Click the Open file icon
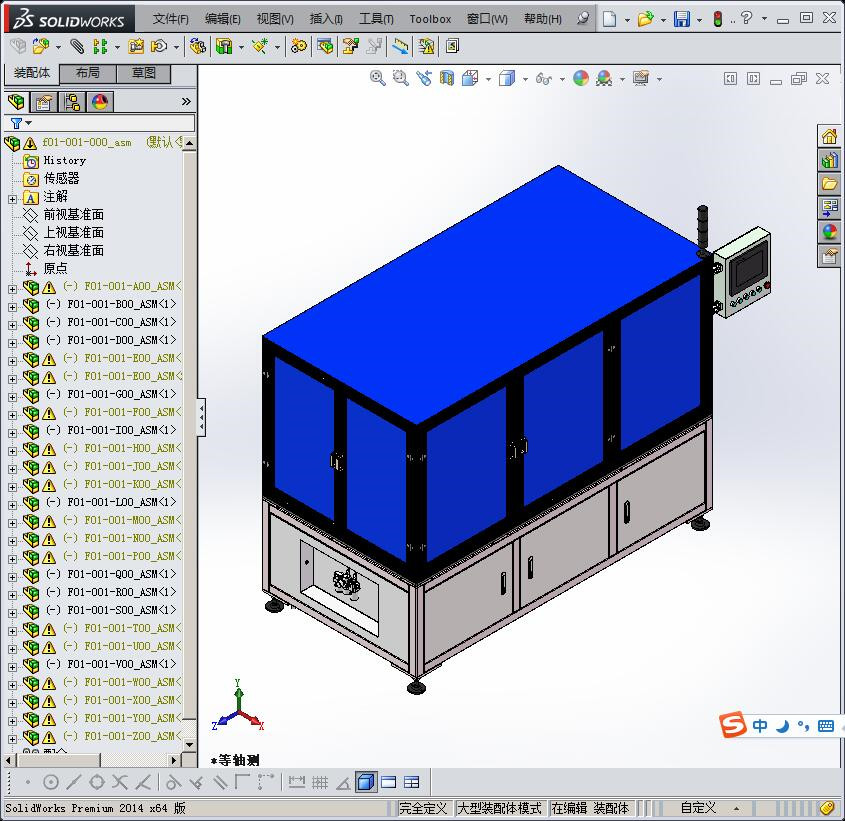Viewport: 845px width, 821px height. (x=645, y=19)
